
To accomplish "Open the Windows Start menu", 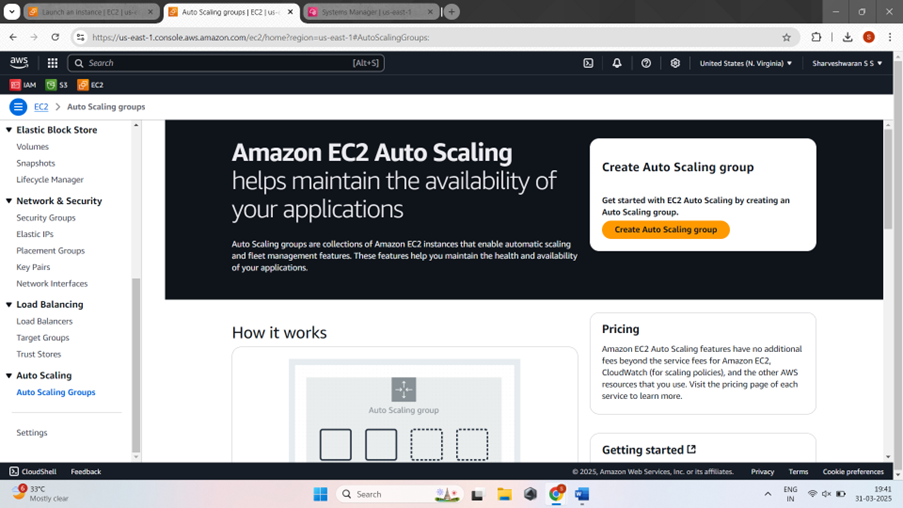I will pyautogui.click(x=320, y=494).
